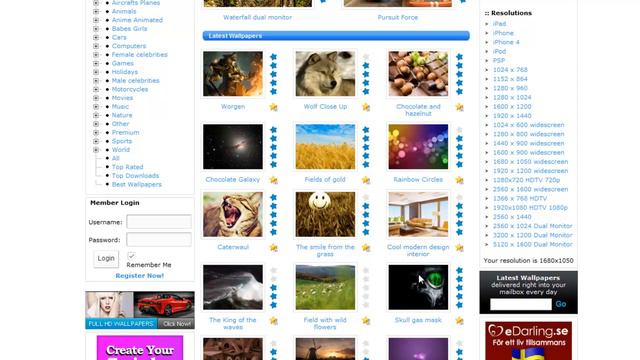Click favorite star icon beside The smile from the grass
Viewport: 640px width, 360px height.
pyautogui.click(x=366, y=248)
